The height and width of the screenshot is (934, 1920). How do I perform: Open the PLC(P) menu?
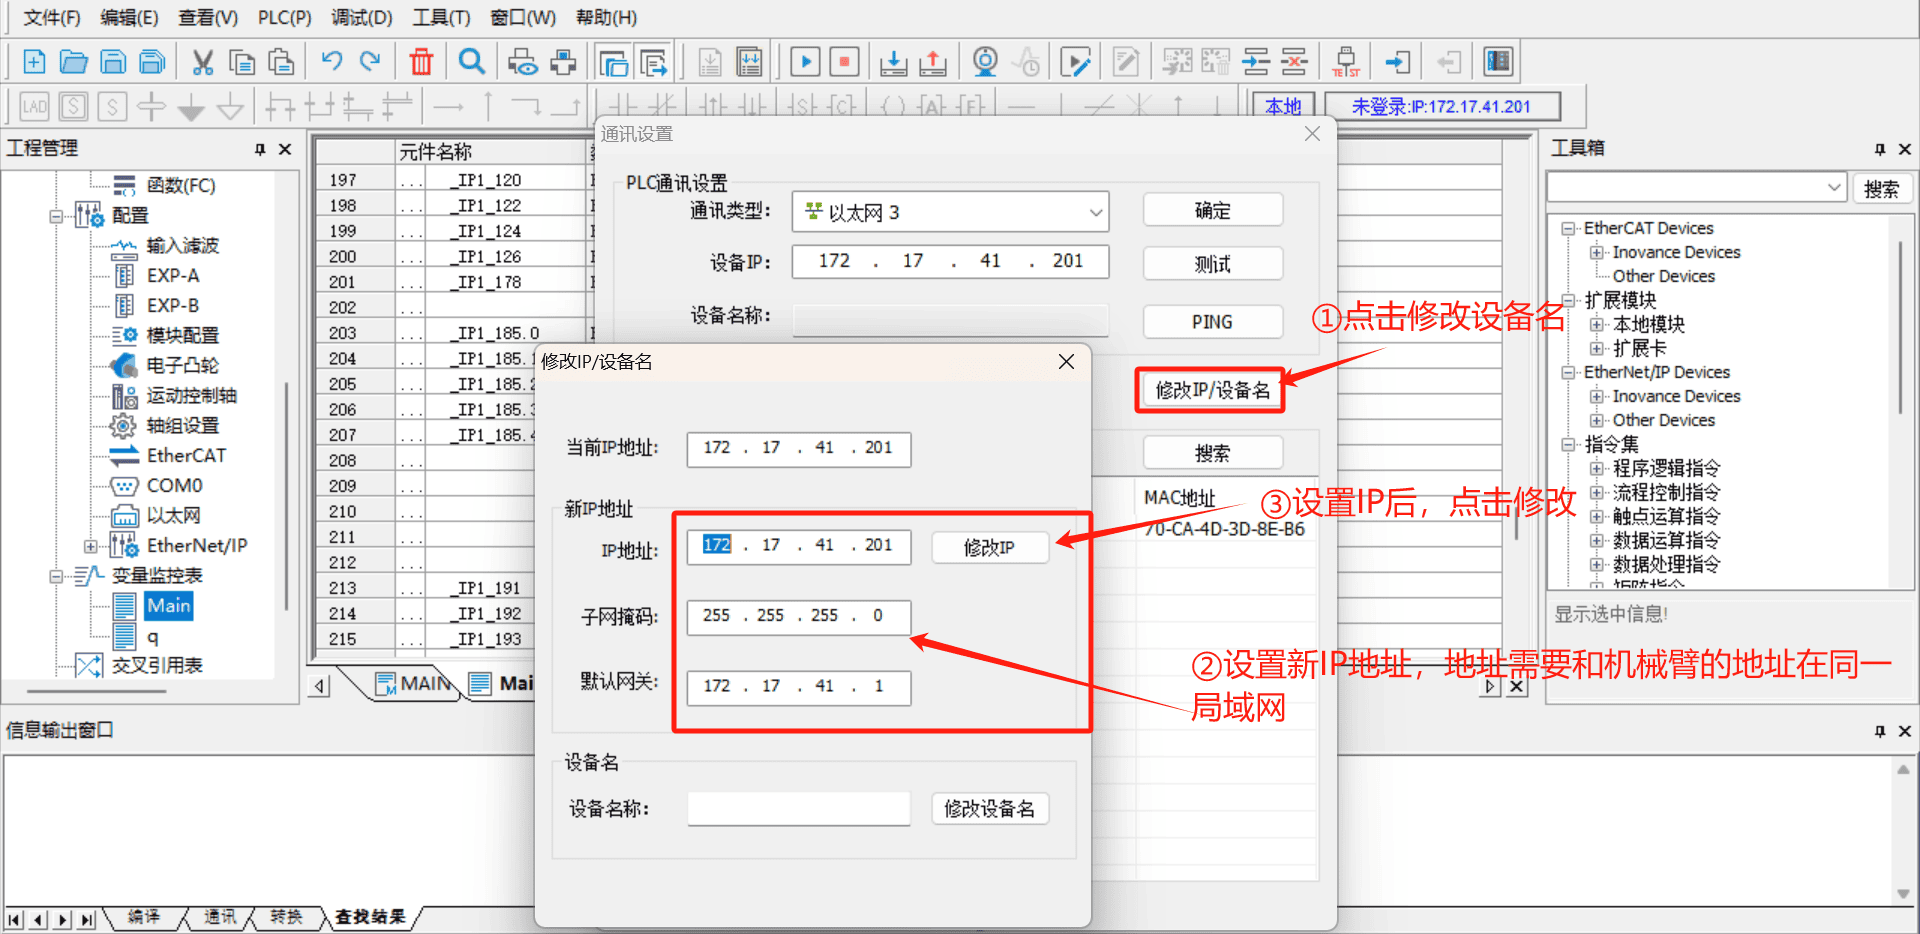[285, 18]
